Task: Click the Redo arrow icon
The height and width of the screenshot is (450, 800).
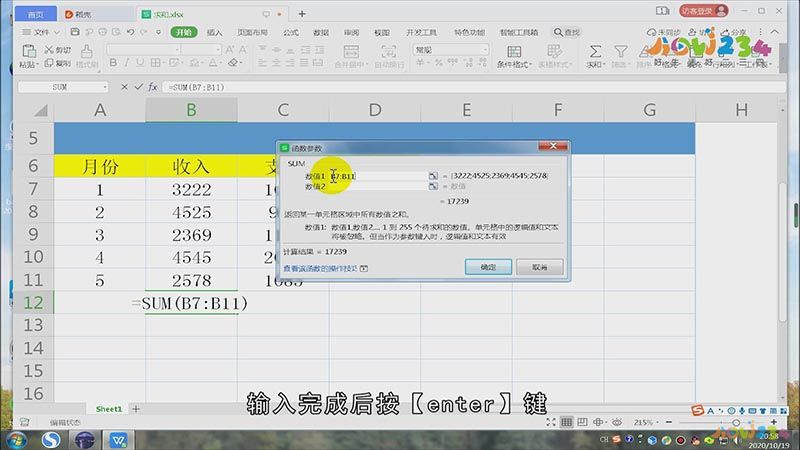Action: pos(144,32)
